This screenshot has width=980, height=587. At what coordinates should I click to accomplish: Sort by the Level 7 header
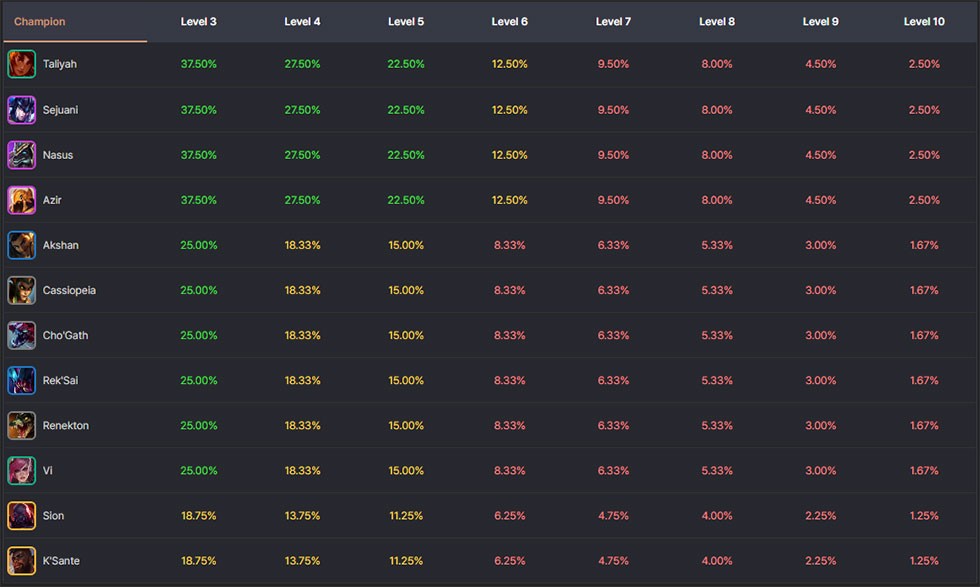pyautogui.click(x=613, y=21)
